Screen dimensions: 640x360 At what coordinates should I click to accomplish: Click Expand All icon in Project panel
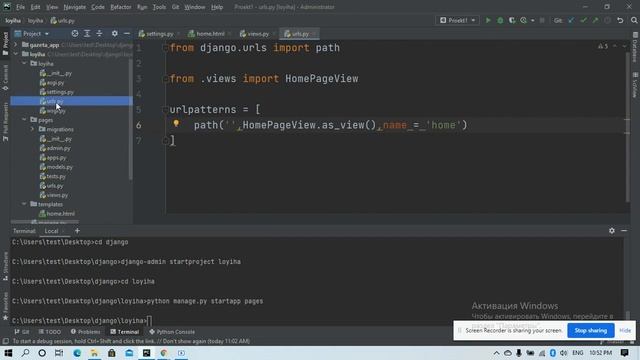coord(87,33)
